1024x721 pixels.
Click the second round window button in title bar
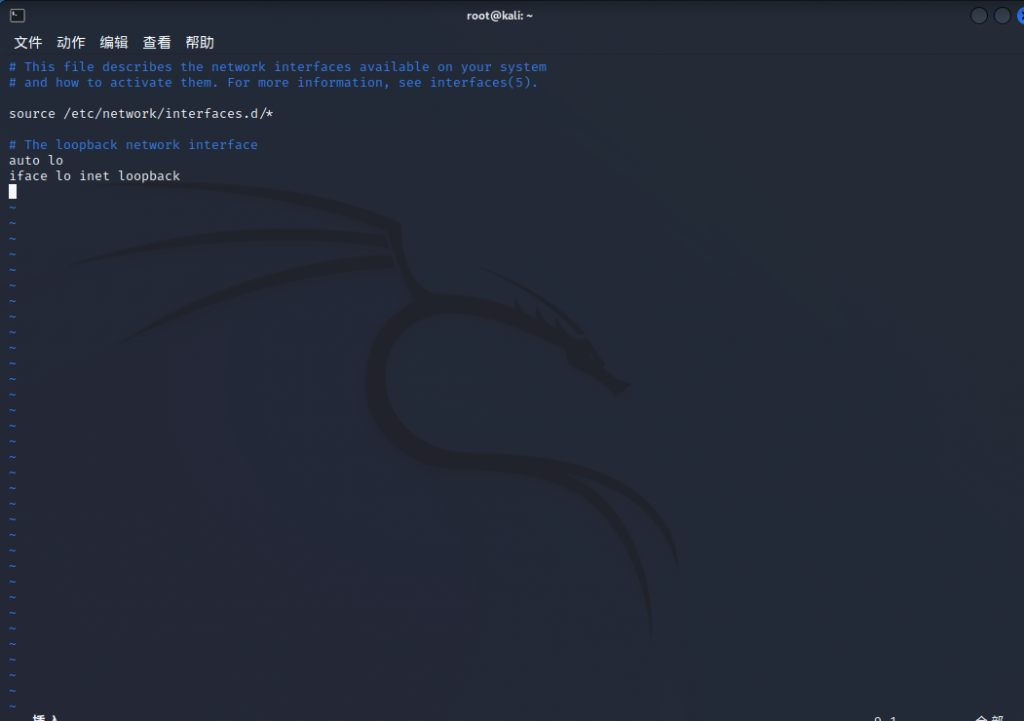click(1002, 16)
